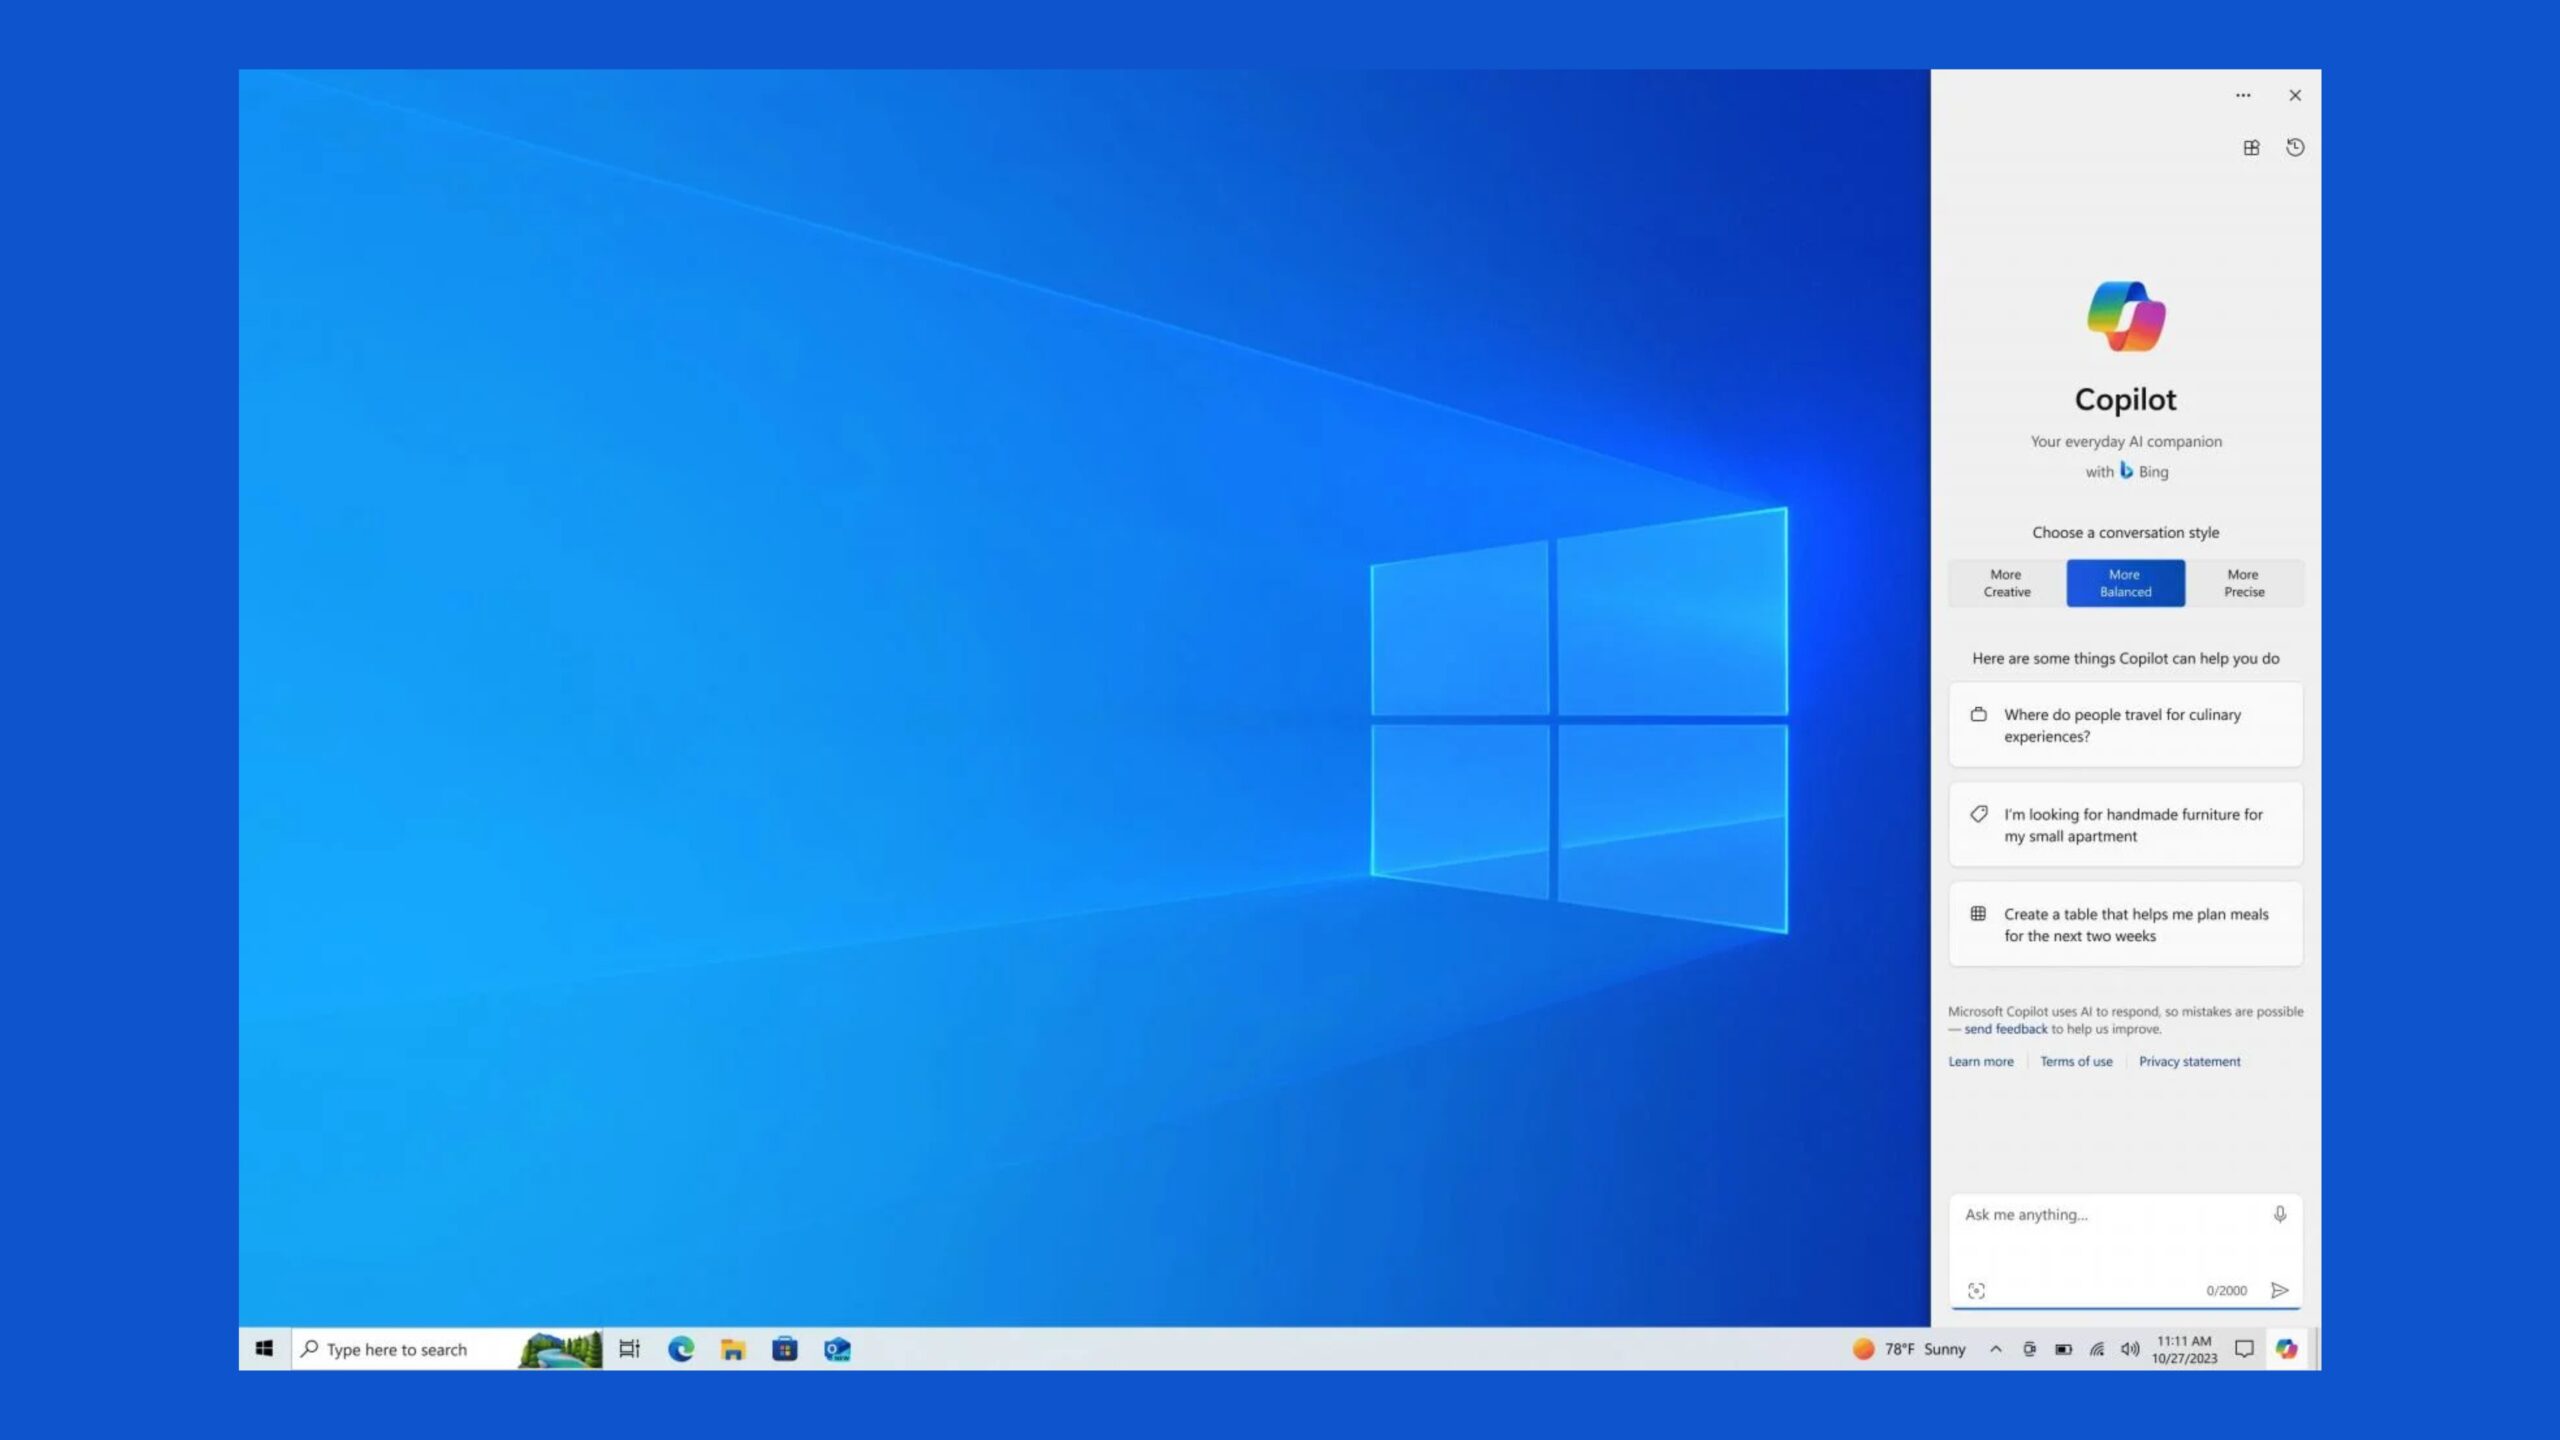
Task: Open the 78°F Sunny weather widget
Action: [x=1909, y=1349]
